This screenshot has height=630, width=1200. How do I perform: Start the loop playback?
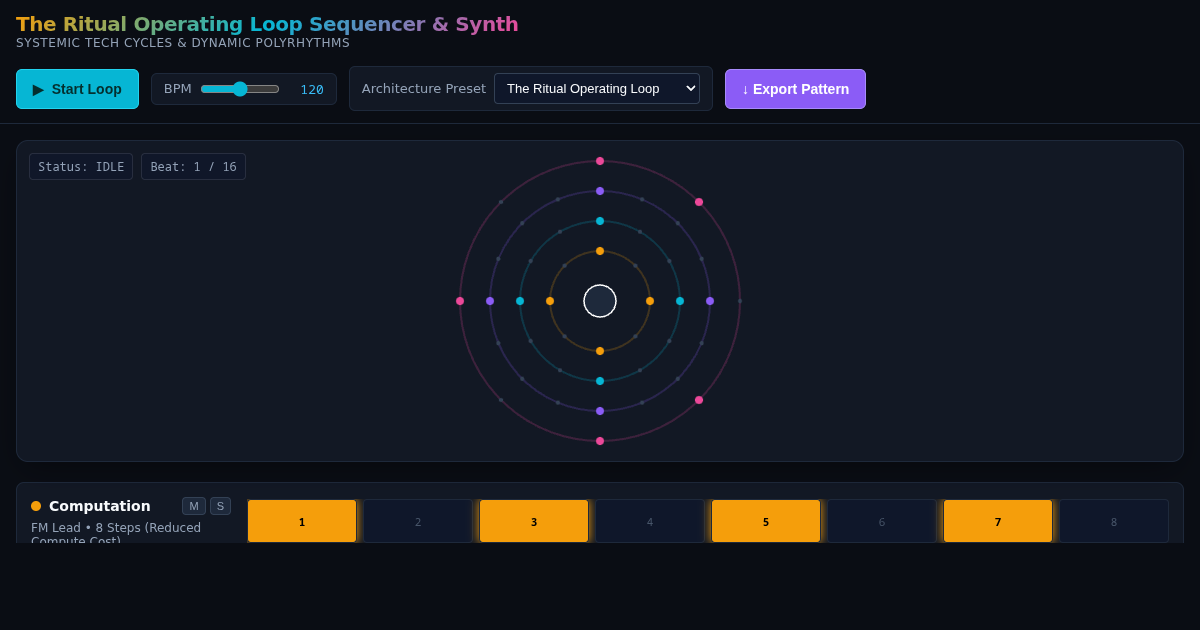(77, 89)
